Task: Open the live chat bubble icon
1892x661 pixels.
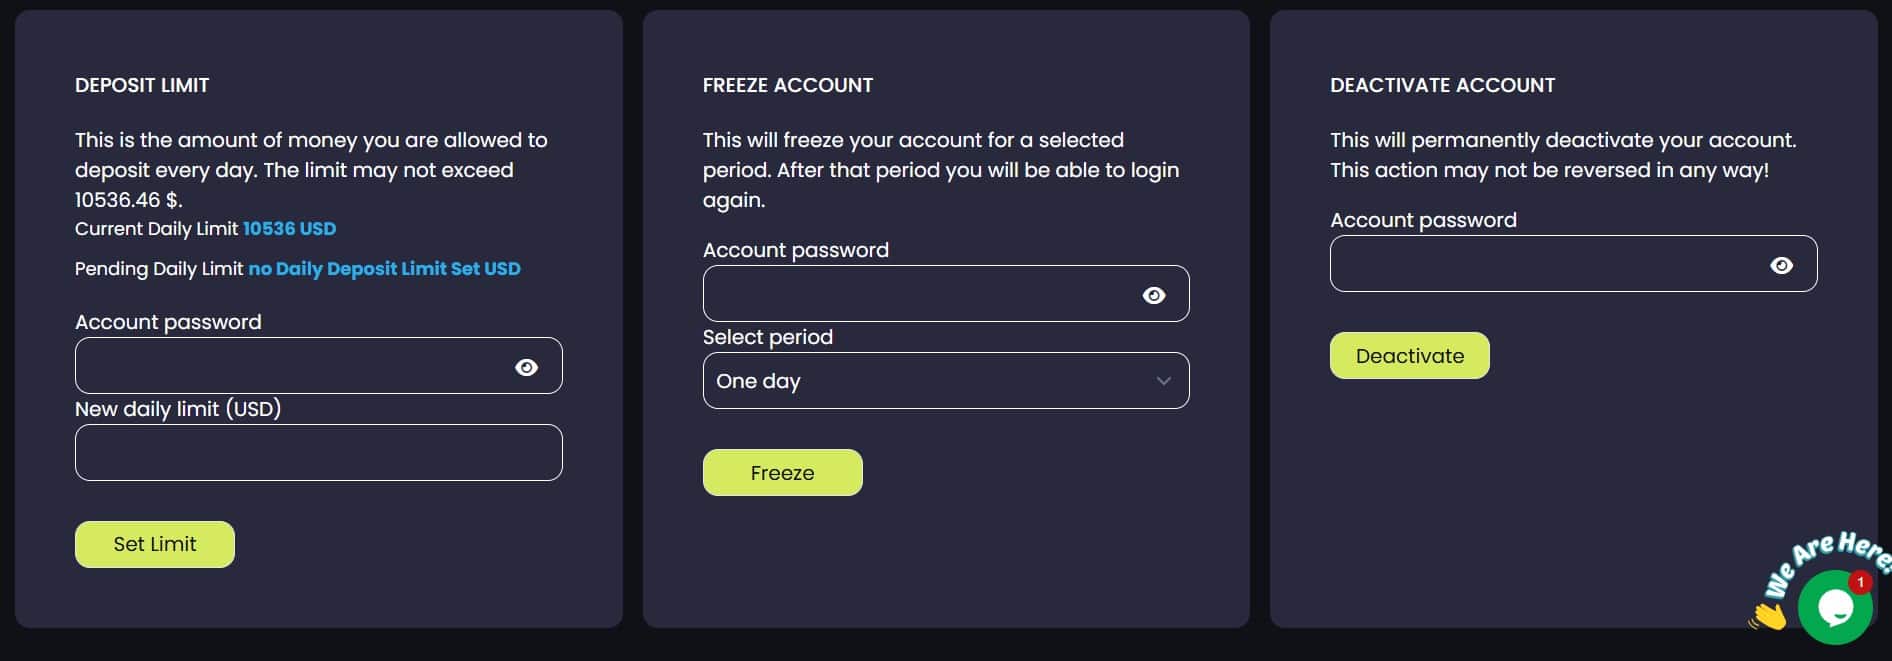Action: (x=1835, y=608)
